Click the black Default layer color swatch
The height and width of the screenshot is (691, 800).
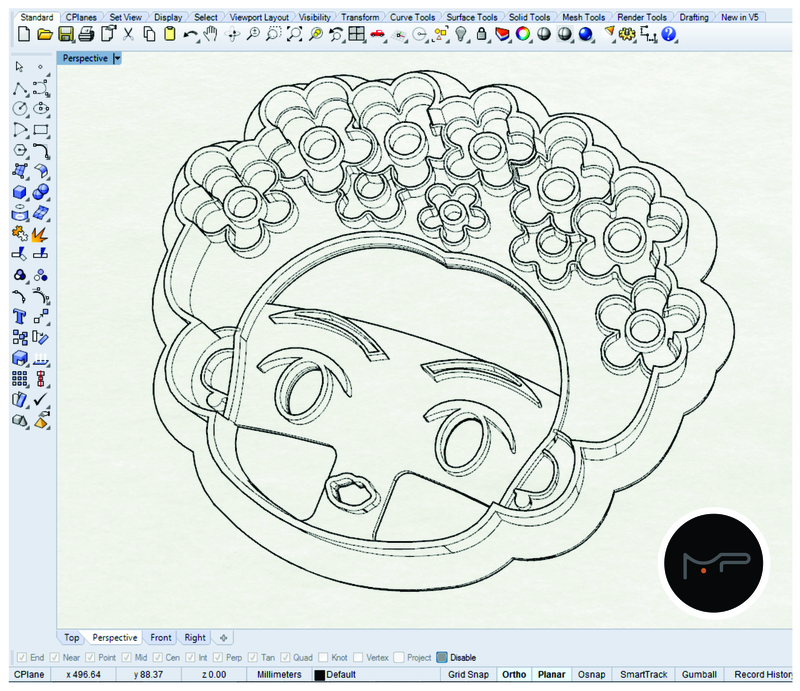tap(318, 674)
